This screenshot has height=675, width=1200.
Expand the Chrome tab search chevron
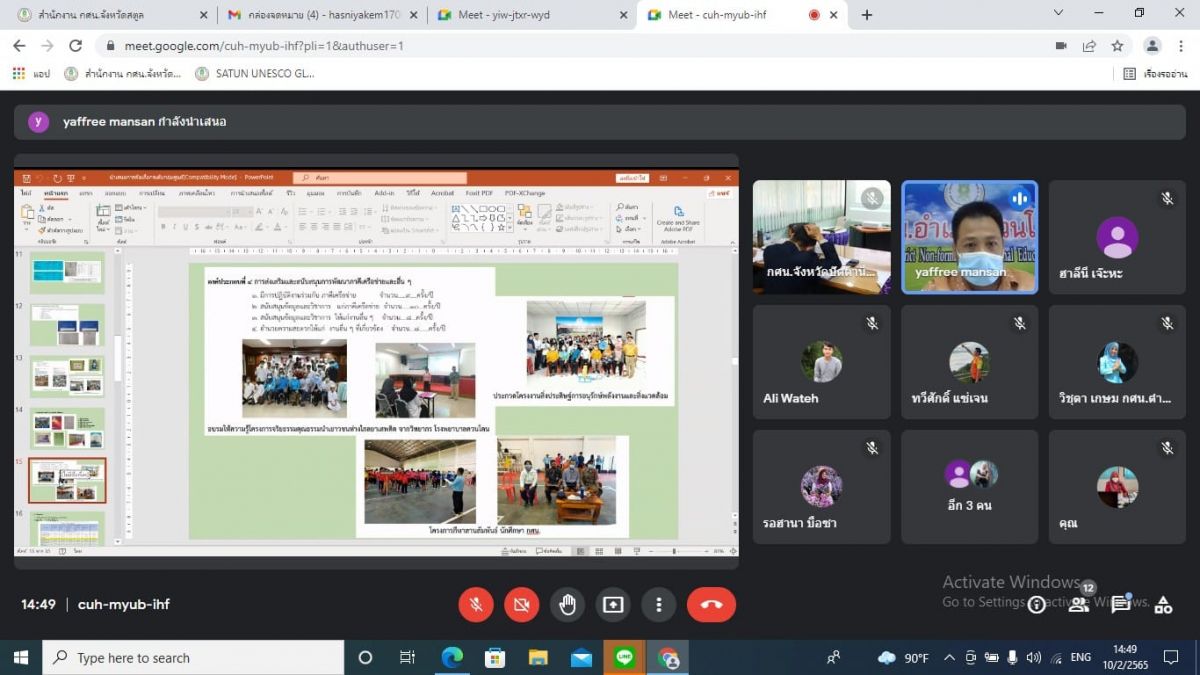click(1058, 14)
